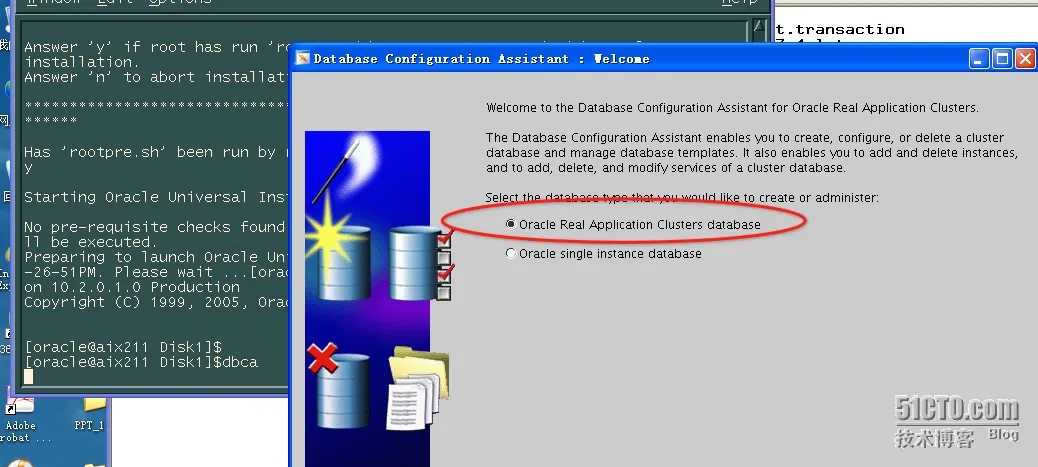Image resolution: width=1038 pixels, height=467 pixels.
Task: Click the Database Configuration Assistant title bar icon
Action: click(x=303, y=58)
